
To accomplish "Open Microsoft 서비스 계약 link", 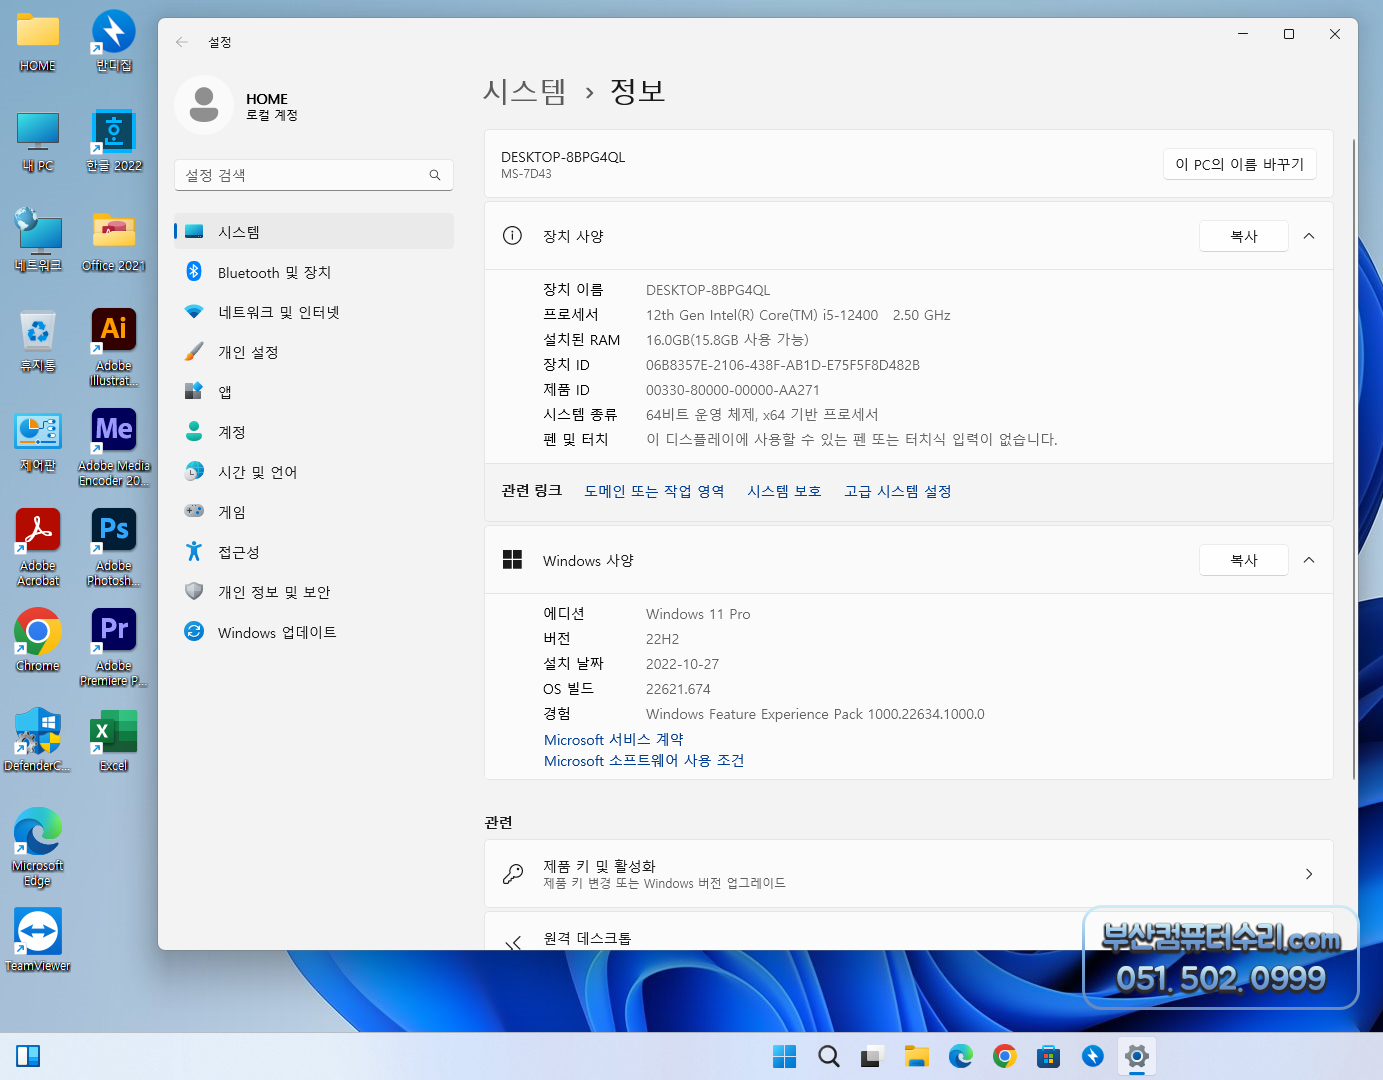I will [614, 740].
